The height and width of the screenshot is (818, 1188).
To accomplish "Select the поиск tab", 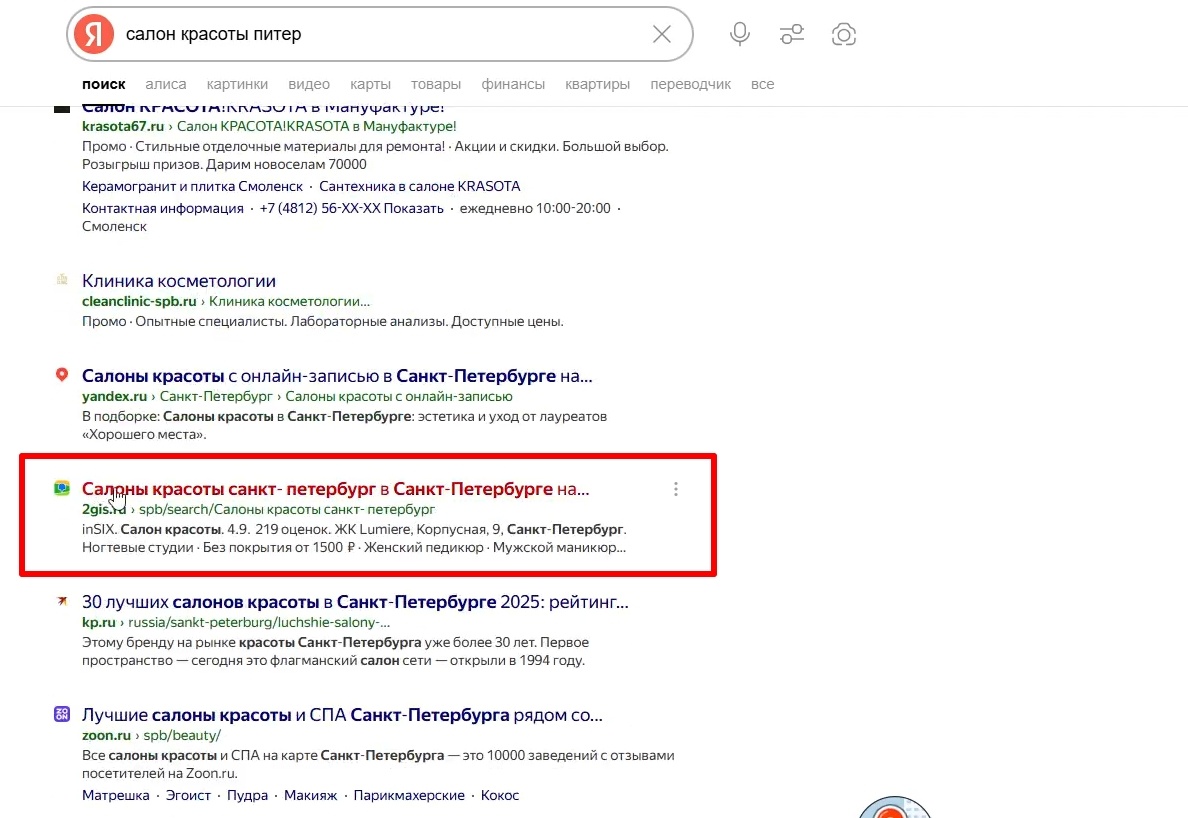I will click(x=104, y=84).
